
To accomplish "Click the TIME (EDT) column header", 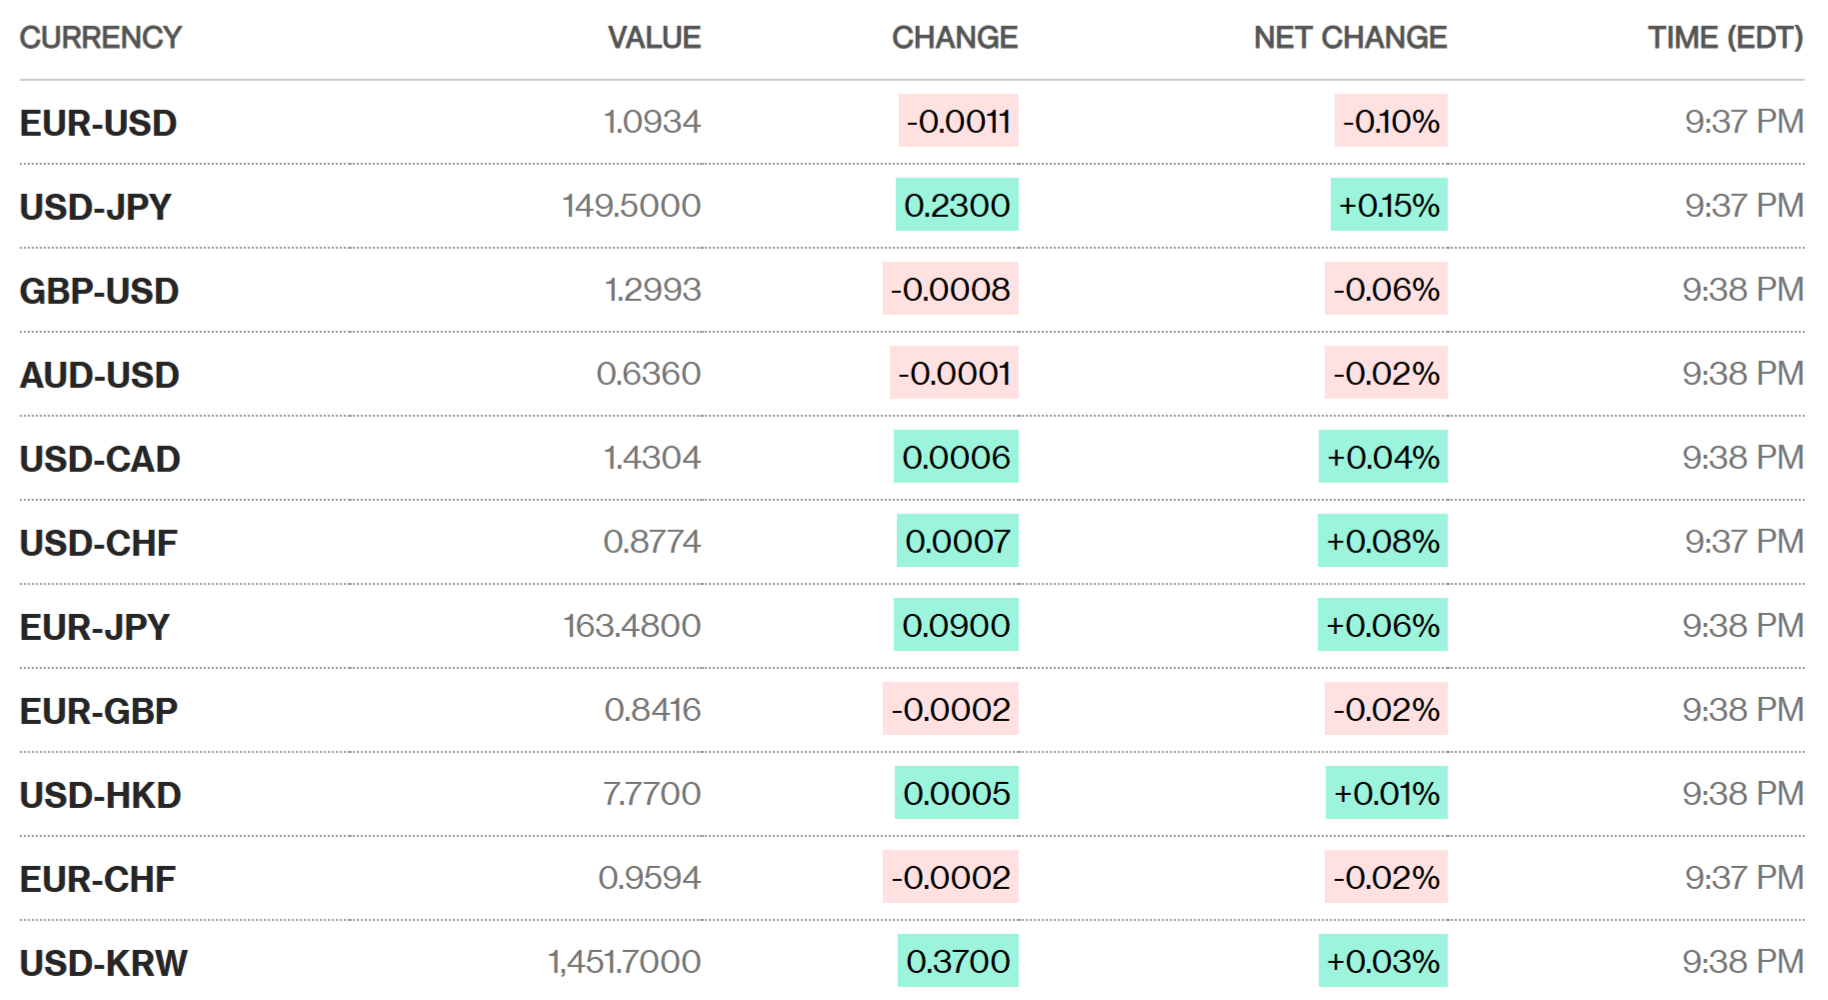I will [x=1725, y=38].
